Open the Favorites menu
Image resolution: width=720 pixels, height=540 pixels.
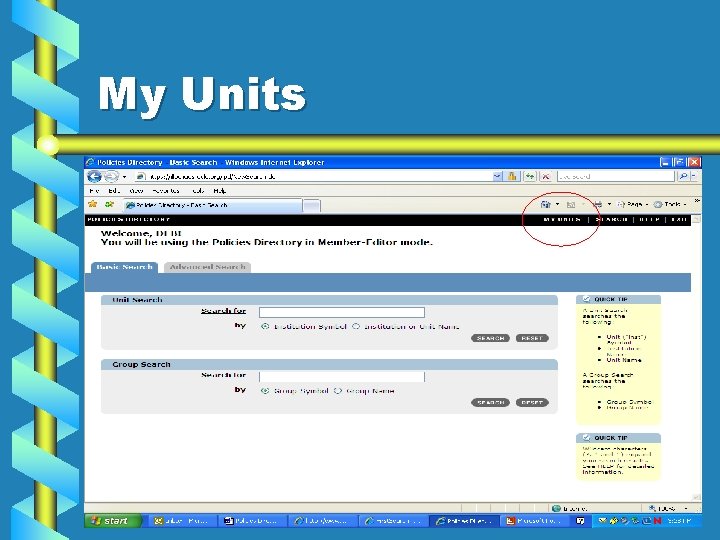click(166, 191)
